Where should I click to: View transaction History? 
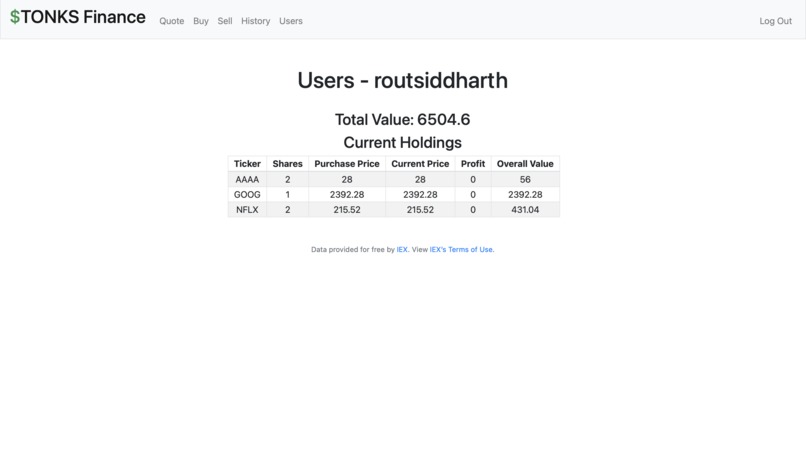click(255, 21)
